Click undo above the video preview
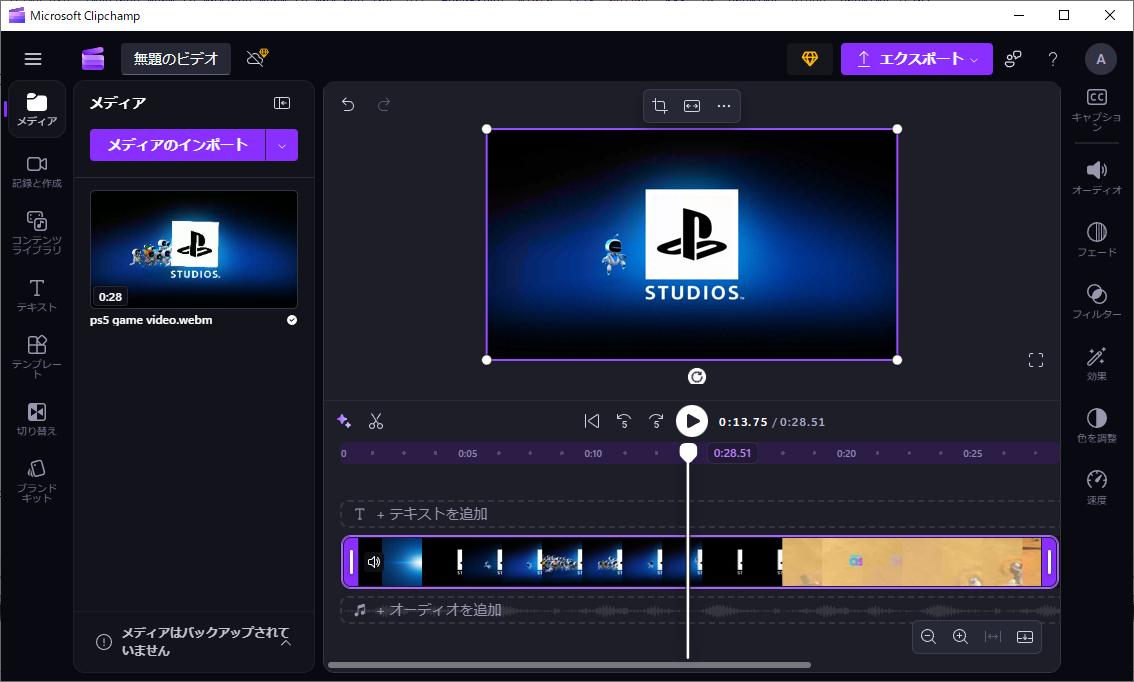 coord(347,104)
